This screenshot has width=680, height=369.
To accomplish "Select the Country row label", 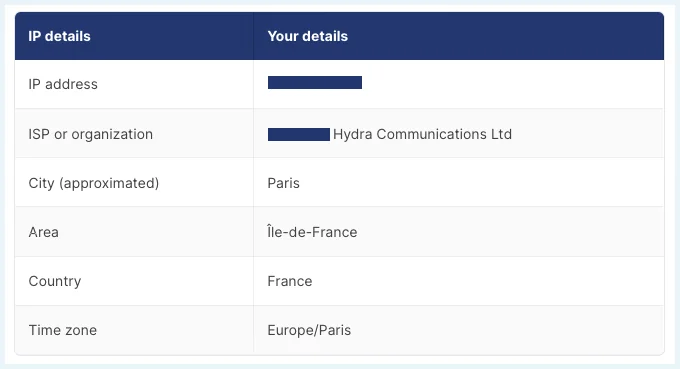I will [x=55, y=281].
